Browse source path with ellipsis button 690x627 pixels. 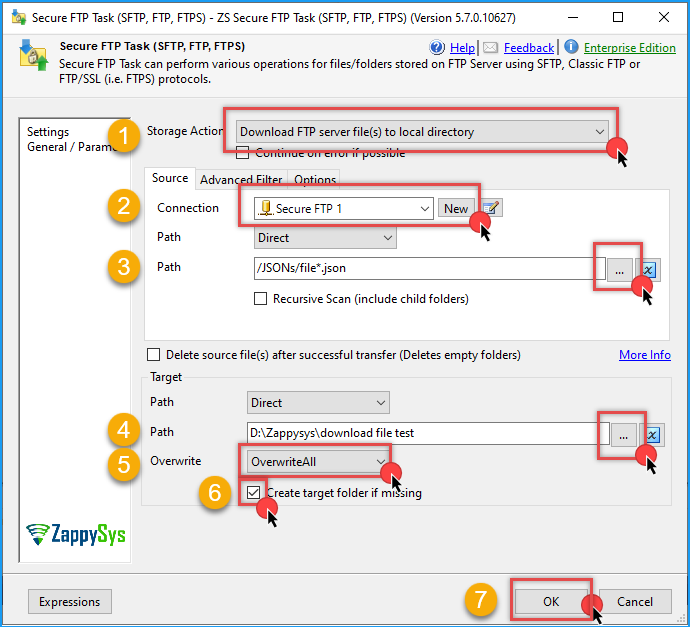(x=620, y=269)
